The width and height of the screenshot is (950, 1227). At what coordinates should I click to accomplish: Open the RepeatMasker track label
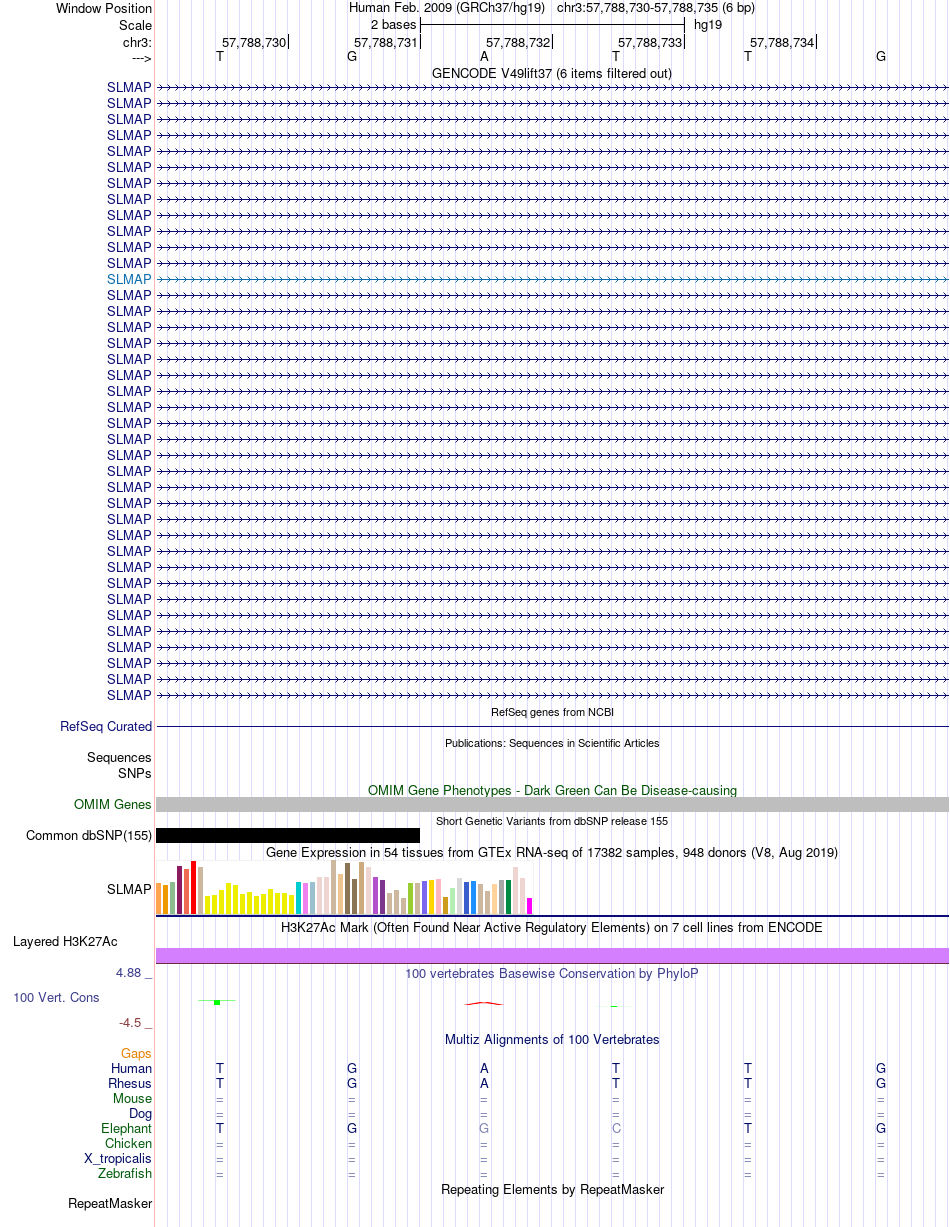coord(110,1203)
